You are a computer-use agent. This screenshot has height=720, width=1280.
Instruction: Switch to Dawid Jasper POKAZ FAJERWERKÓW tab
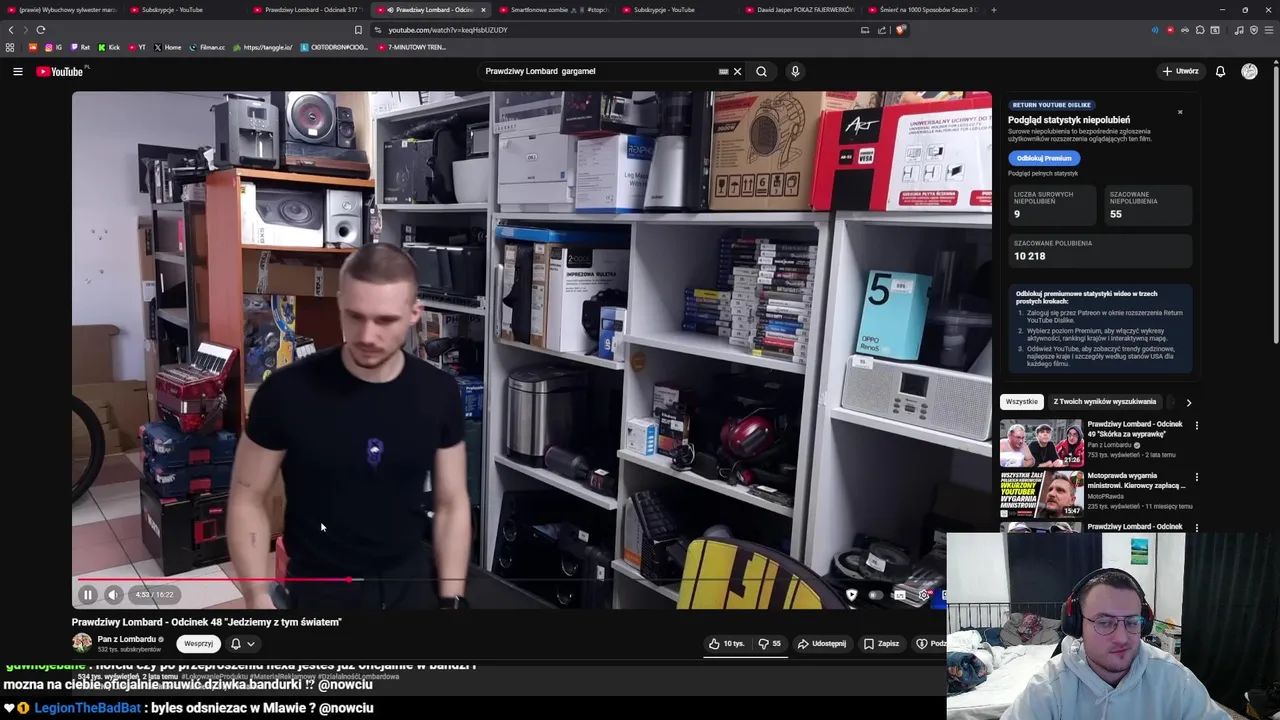800,10
